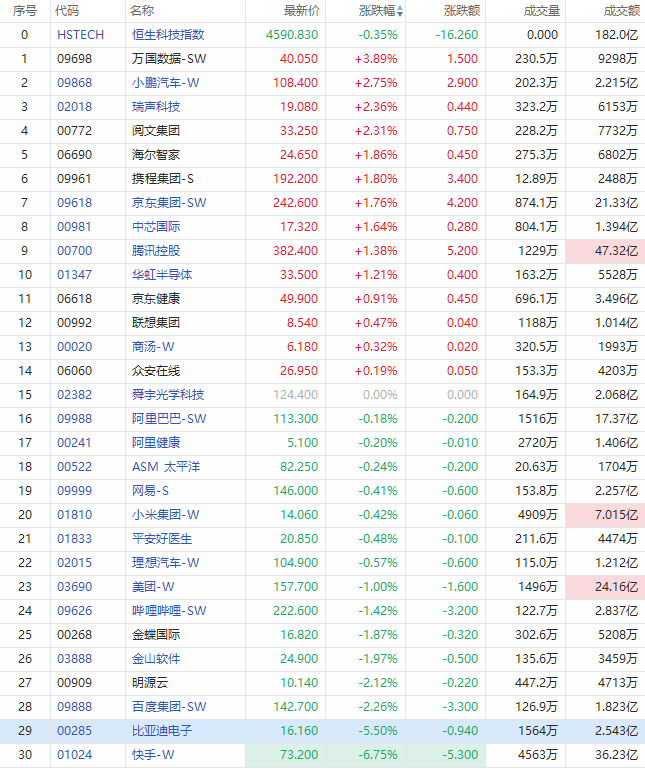Open 网易-S stock link
The width and height of the screenshot is (645, 772).
(x=150, y=491)
